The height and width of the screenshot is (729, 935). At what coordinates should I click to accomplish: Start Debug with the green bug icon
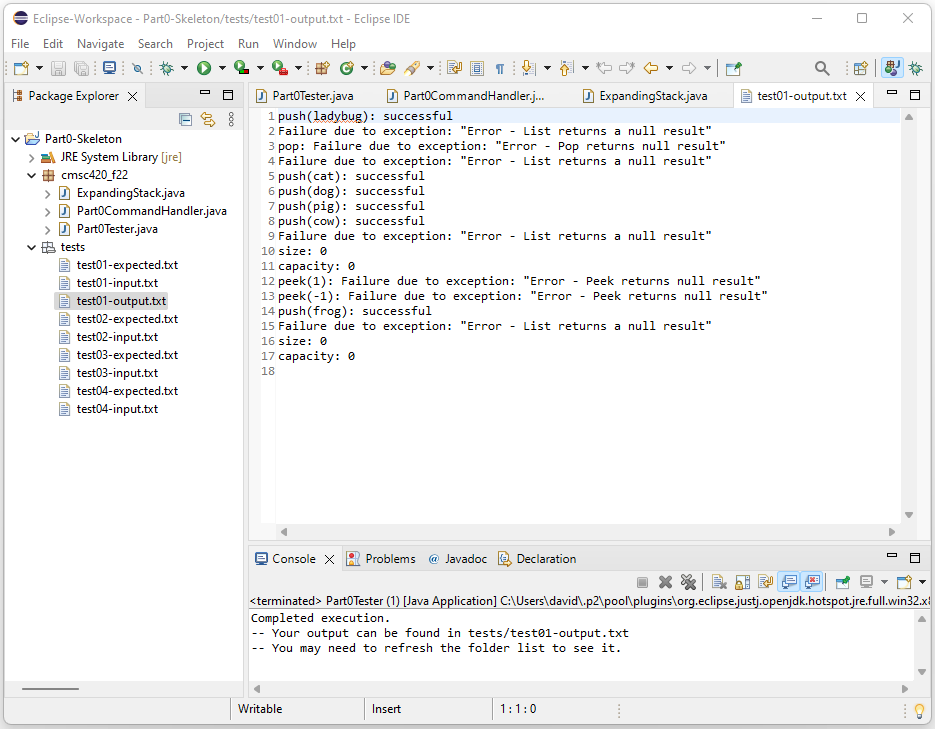pyautogui.click(x=167, y=69)
